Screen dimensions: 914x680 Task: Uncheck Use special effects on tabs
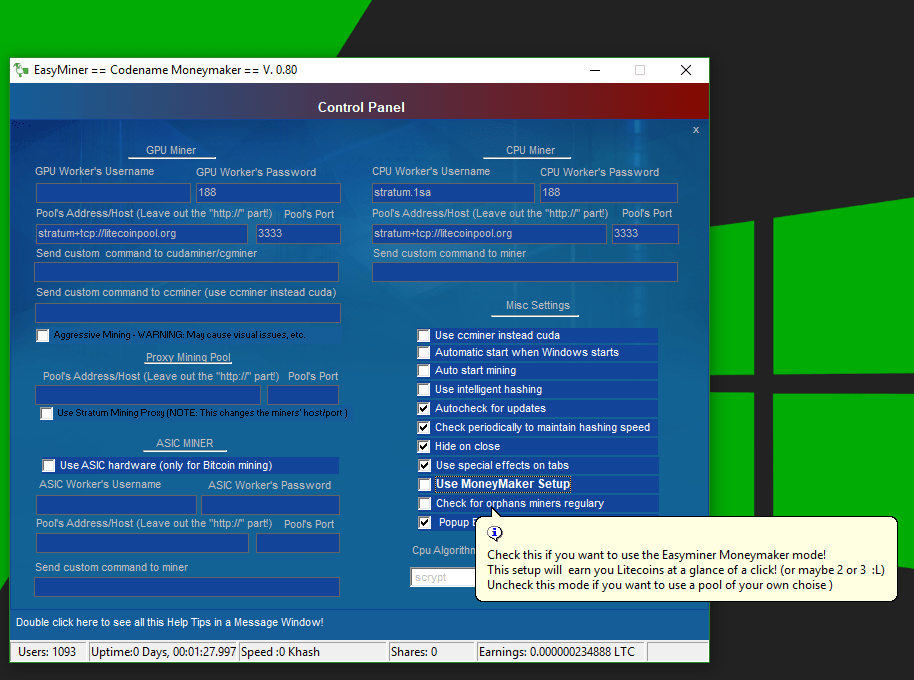tap(425, 466)
